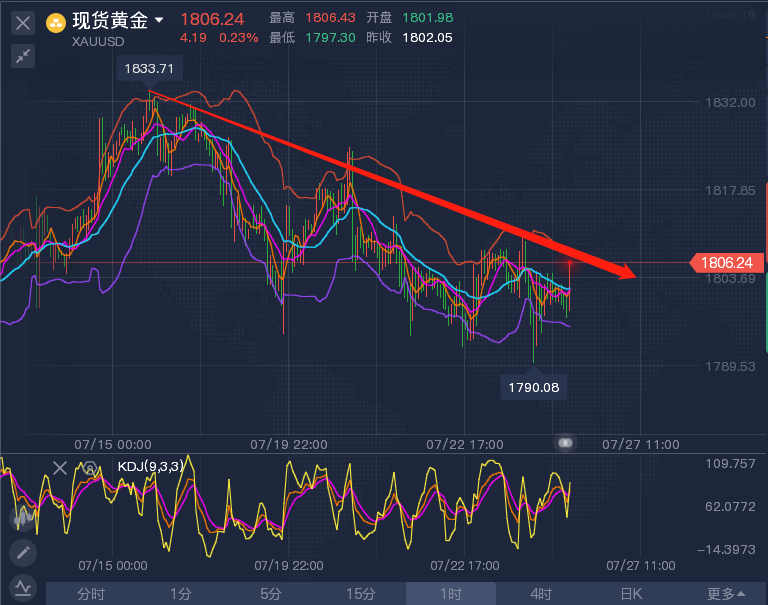The width and height of the screenshot is (768, 605).
Task: Select the 1分 timeframe
Action: [x=181, y=594]
